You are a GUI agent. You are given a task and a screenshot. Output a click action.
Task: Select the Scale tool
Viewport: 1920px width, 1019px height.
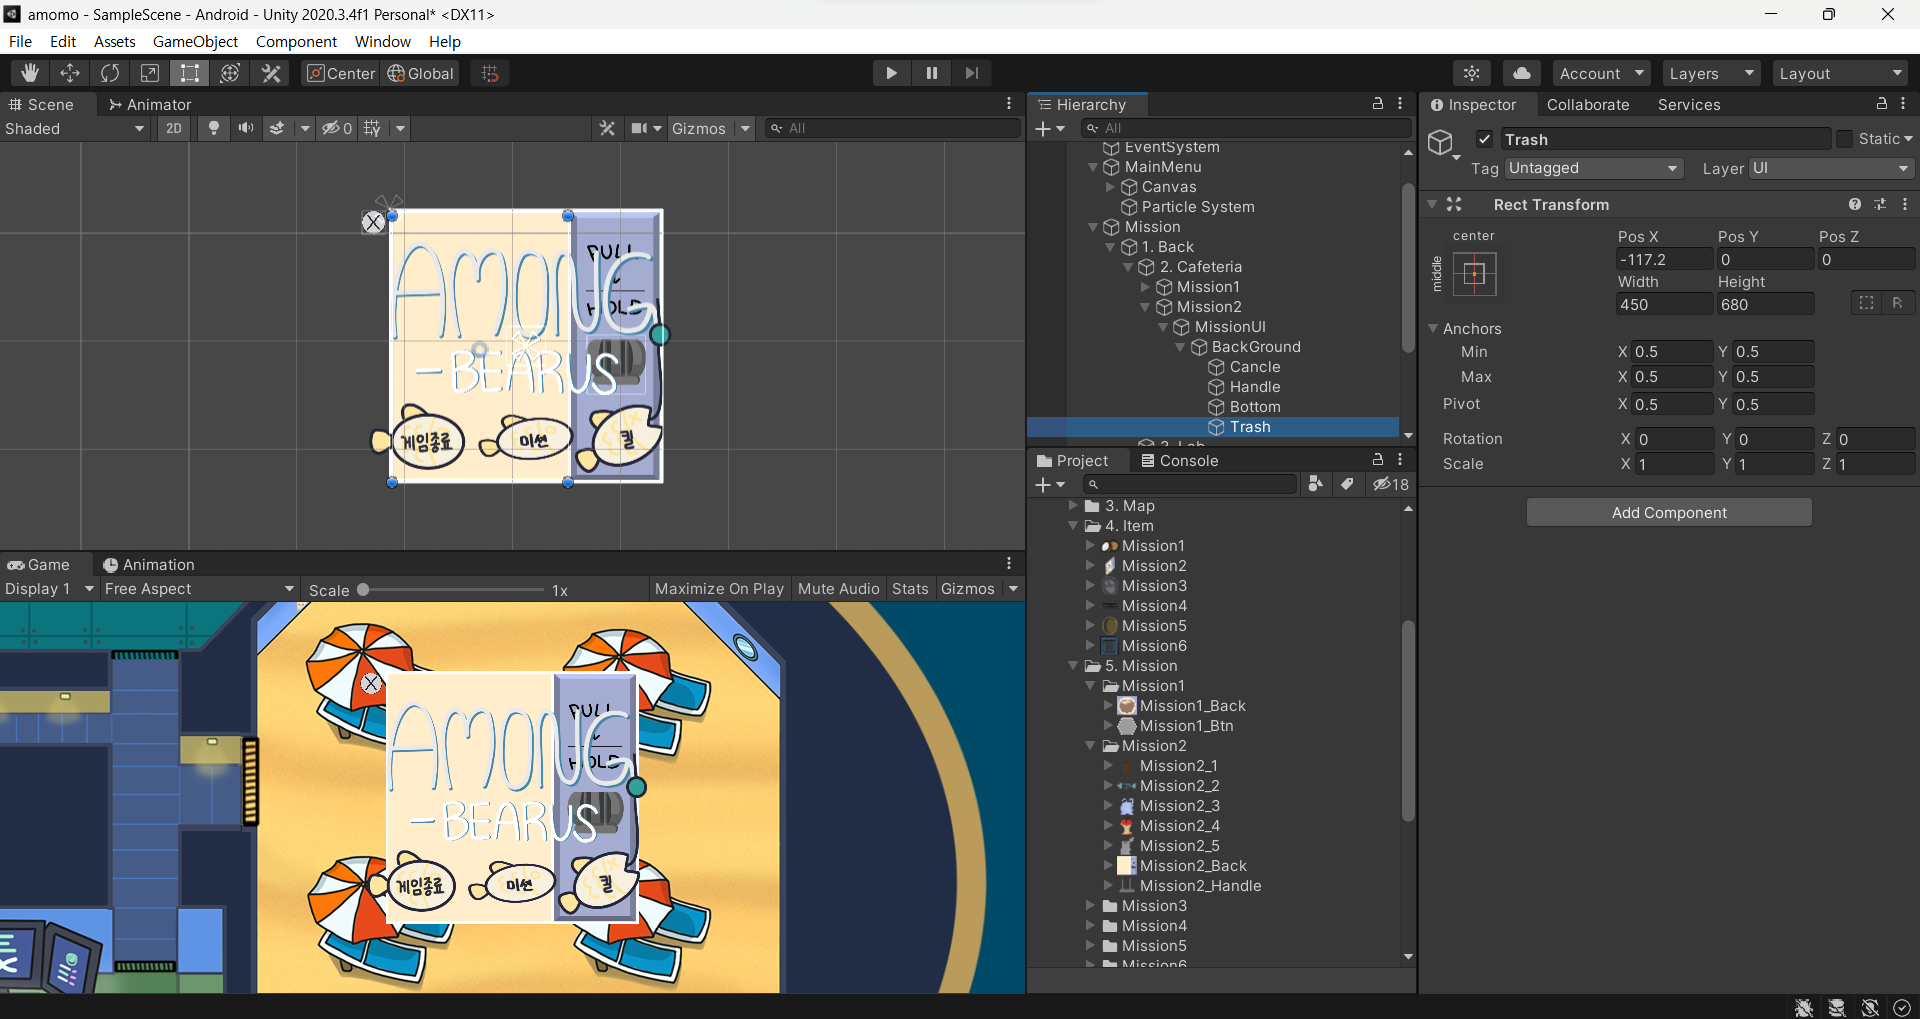150,73
